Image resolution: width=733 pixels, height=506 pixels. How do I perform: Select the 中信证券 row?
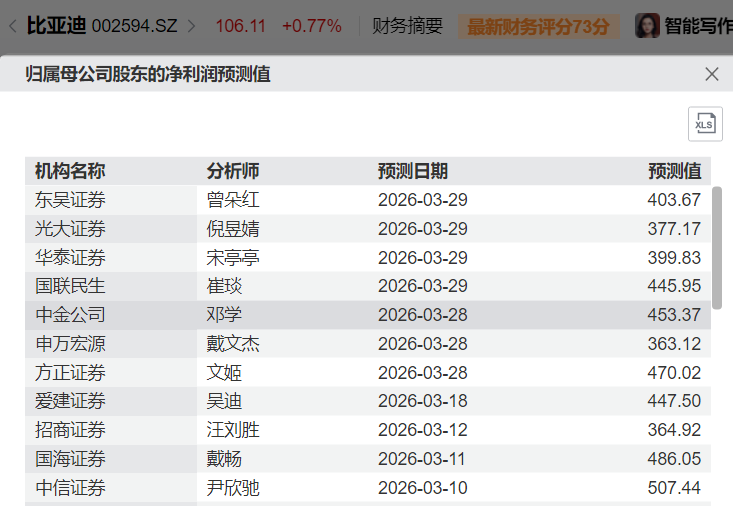[x=368, y=488]
